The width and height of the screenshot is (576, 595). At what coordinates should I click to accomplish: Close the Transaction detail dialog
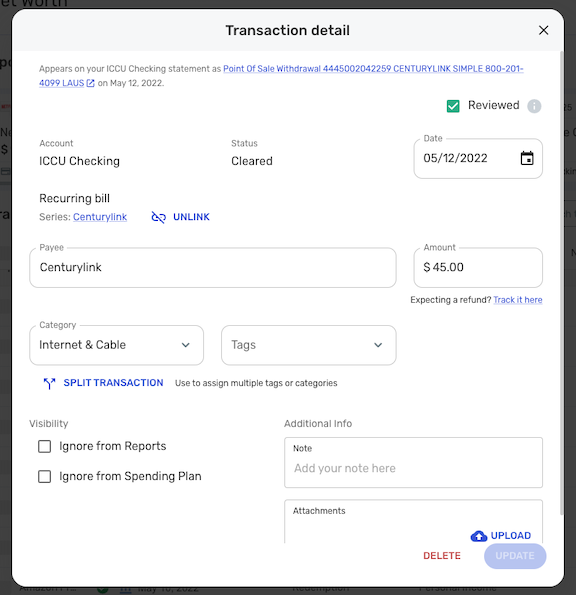tap(543, 30)
